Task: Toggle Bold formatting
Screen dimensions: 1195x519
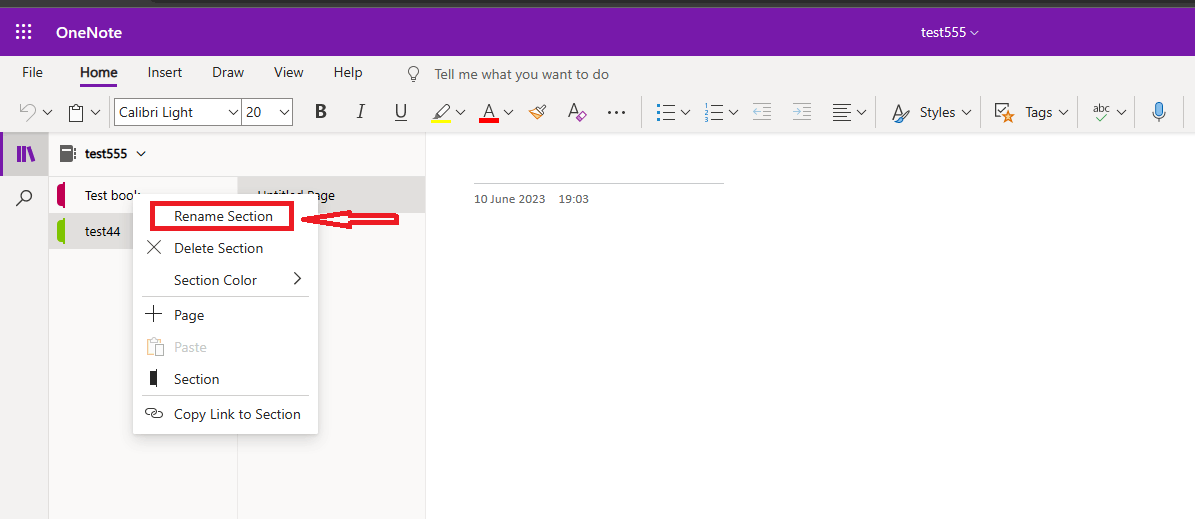Action: pos(321,112)
